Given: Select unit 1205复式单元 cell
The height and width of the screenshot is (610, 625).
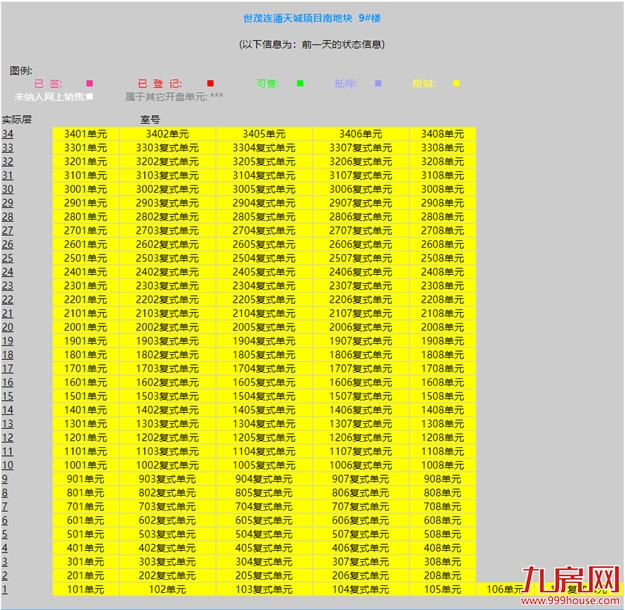Looking at the screenshot, I should click(264, 438).
